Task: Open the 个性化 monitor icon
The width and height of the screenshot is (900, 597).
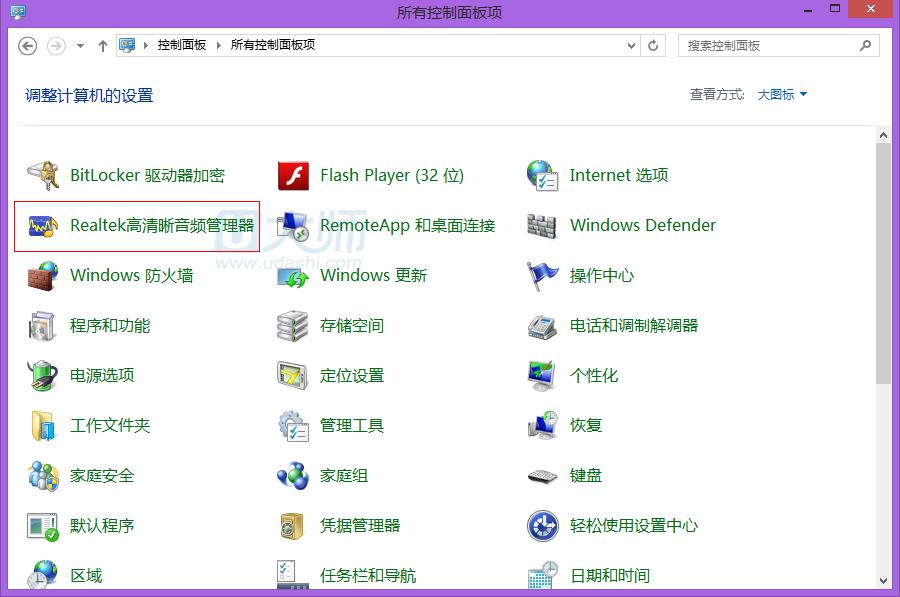Action: pyautogui.click(x=542, y=375)
